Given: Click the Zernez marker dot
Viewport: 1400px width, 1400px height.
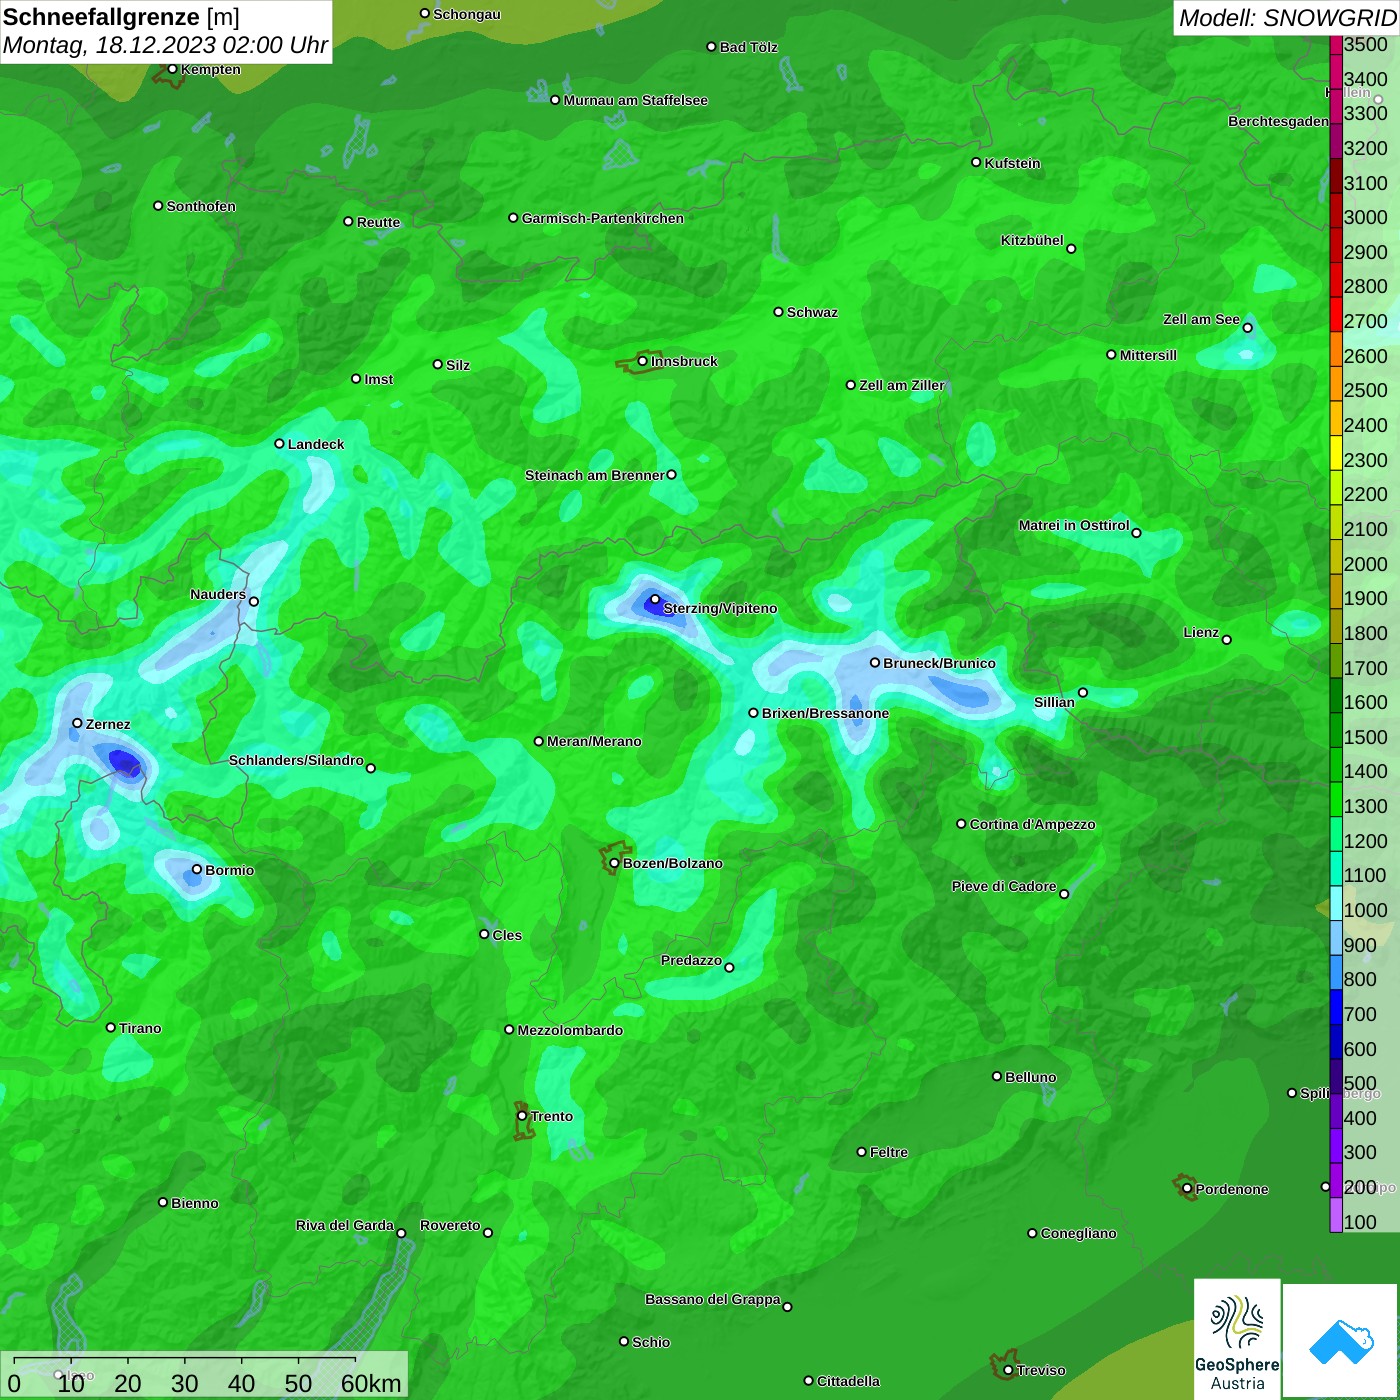Looking at the screenshot, I should point(77,723).
